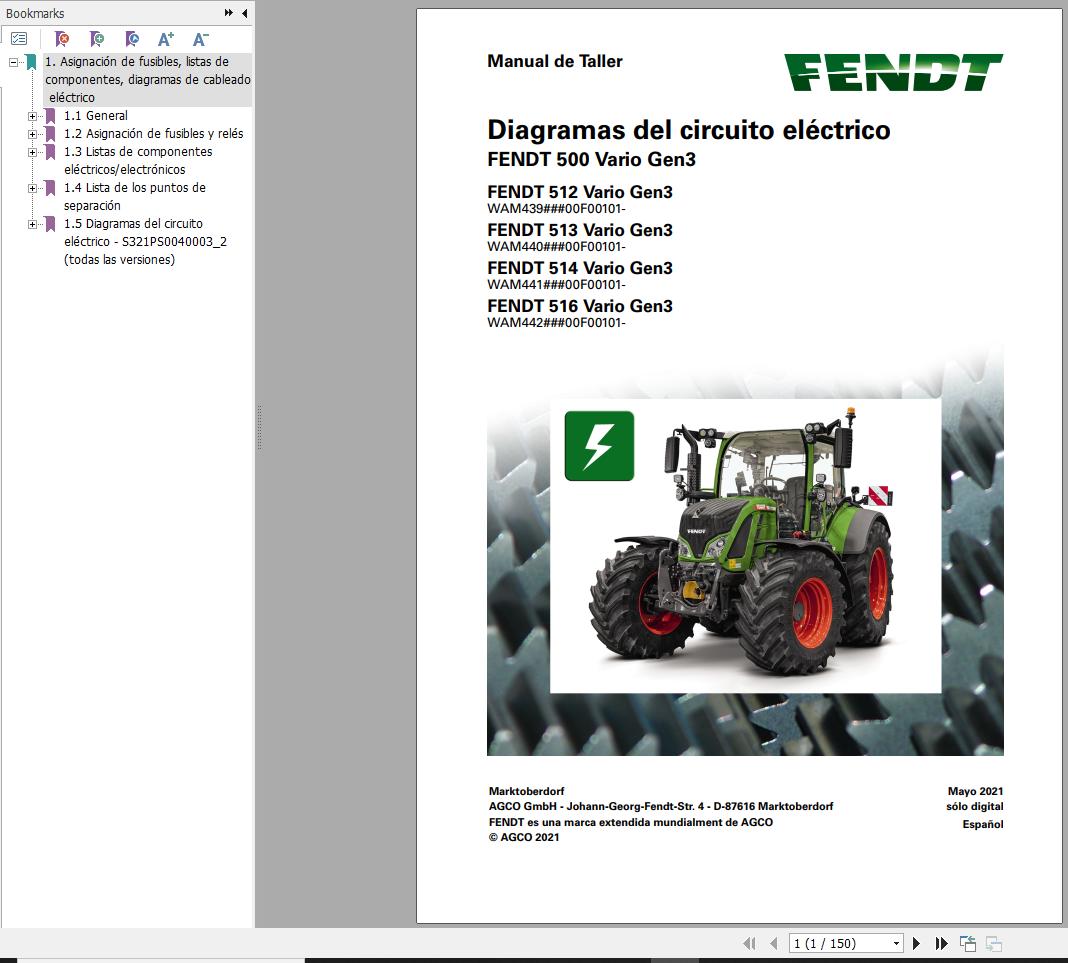The image size is (1068, 963).
Task: Click the panel splitter handle dots
Action: coord(260,428)
